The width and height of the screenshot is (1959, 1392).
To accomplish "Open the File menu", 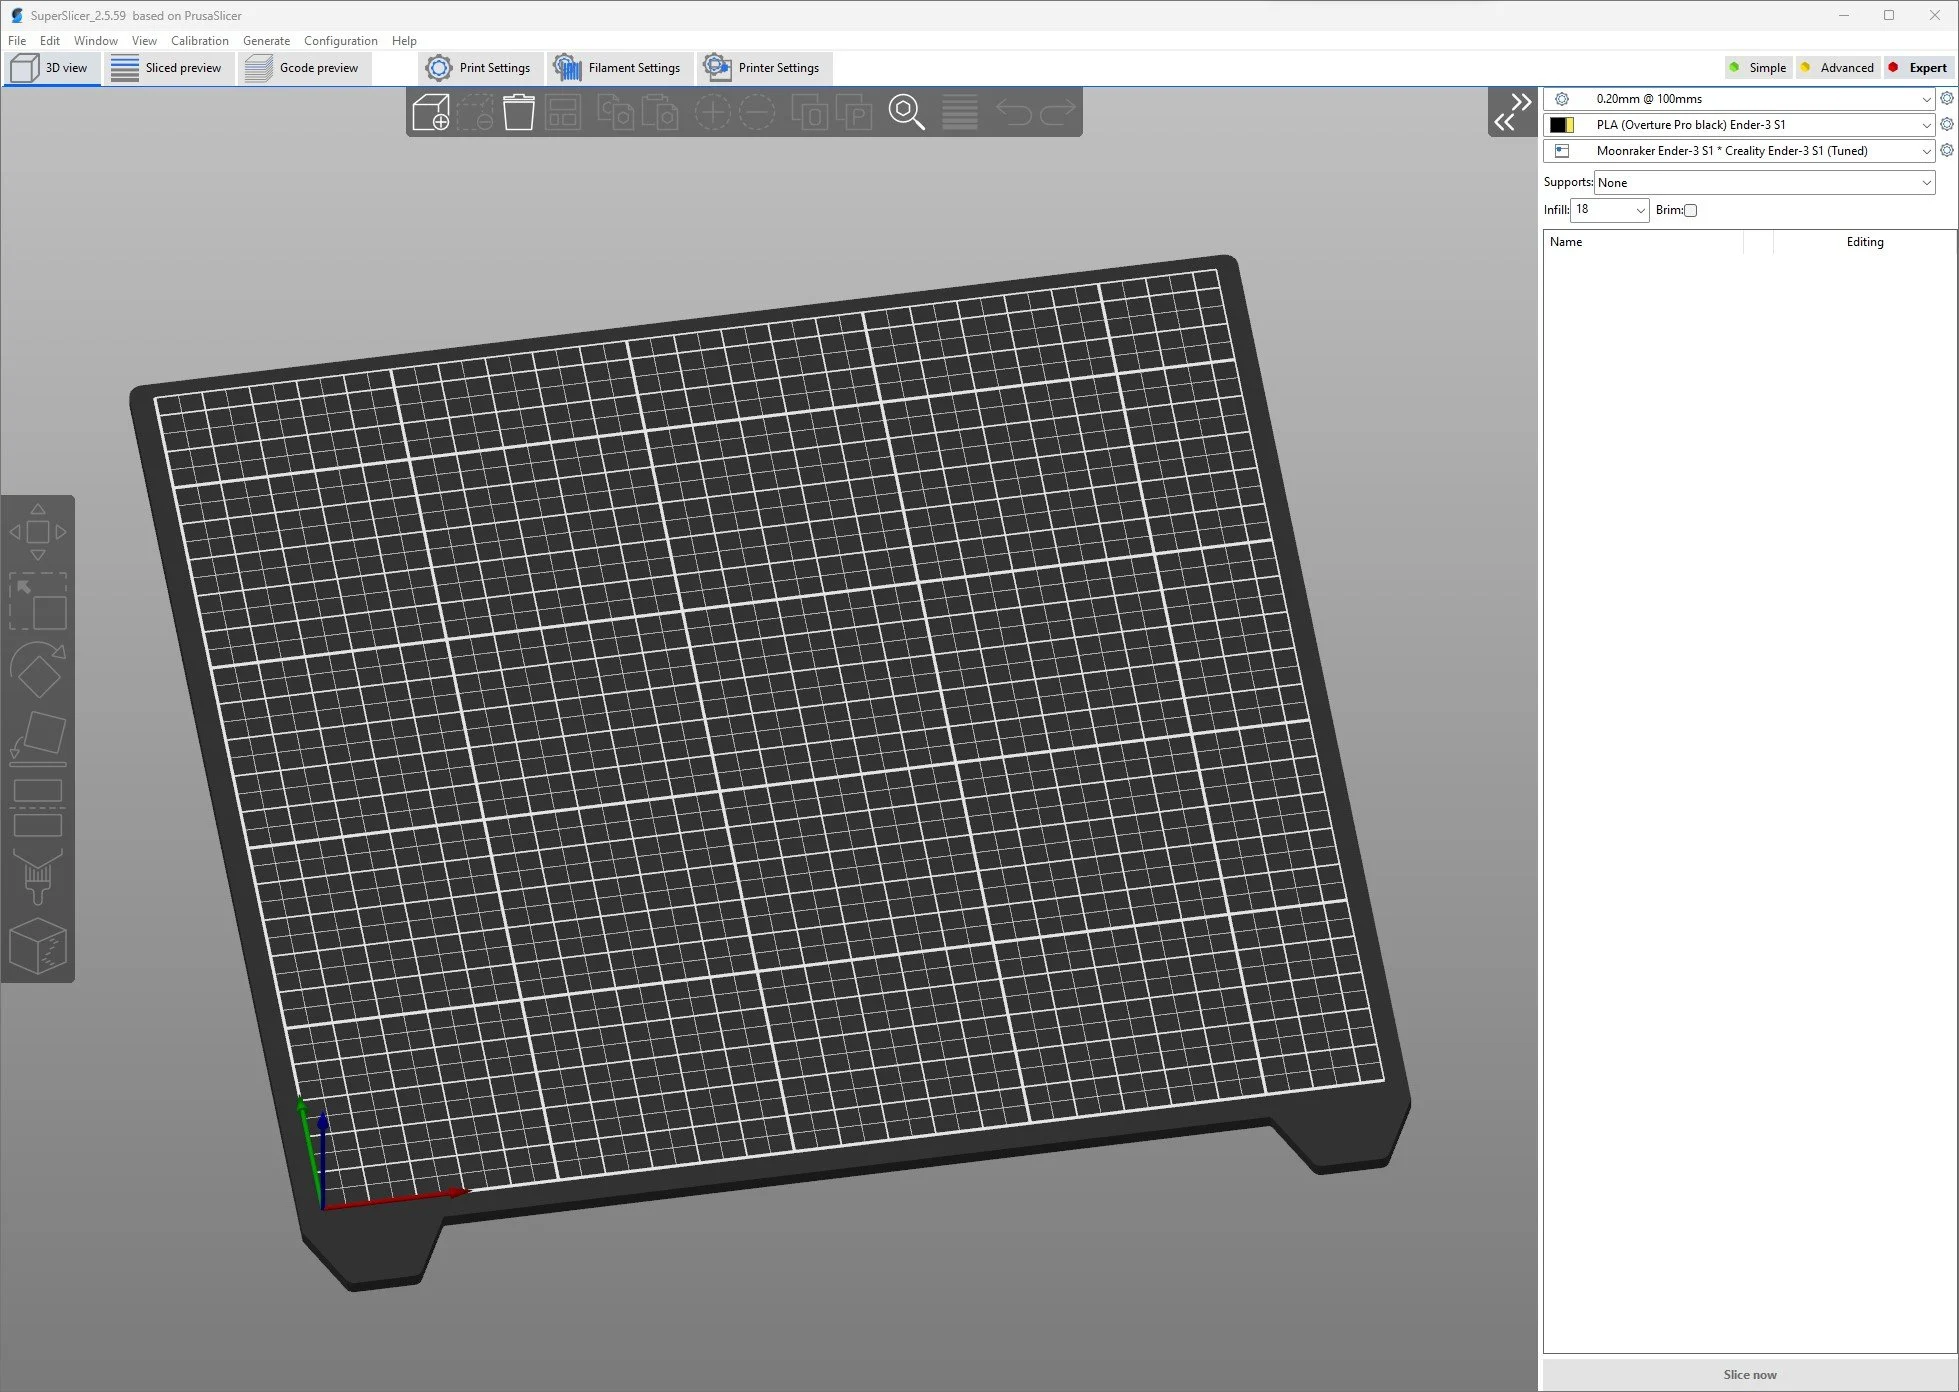I will point(17,41).
